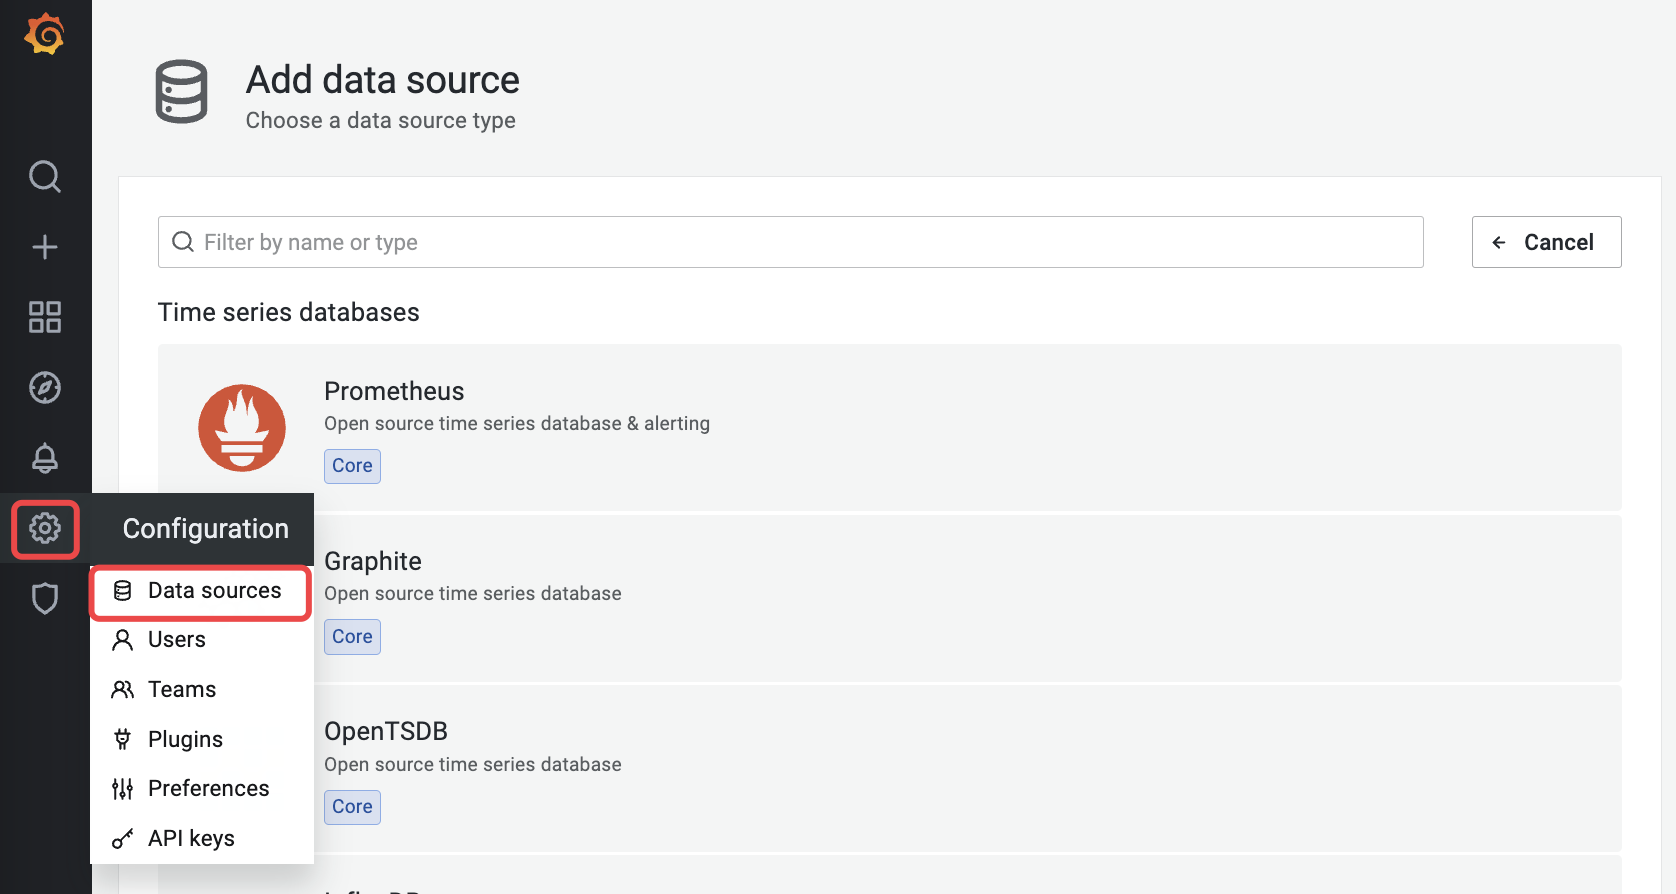This screenshot has width=1676, height=894.
Task: Open Teams from the Configuration menu
Action: click(182, 690)
